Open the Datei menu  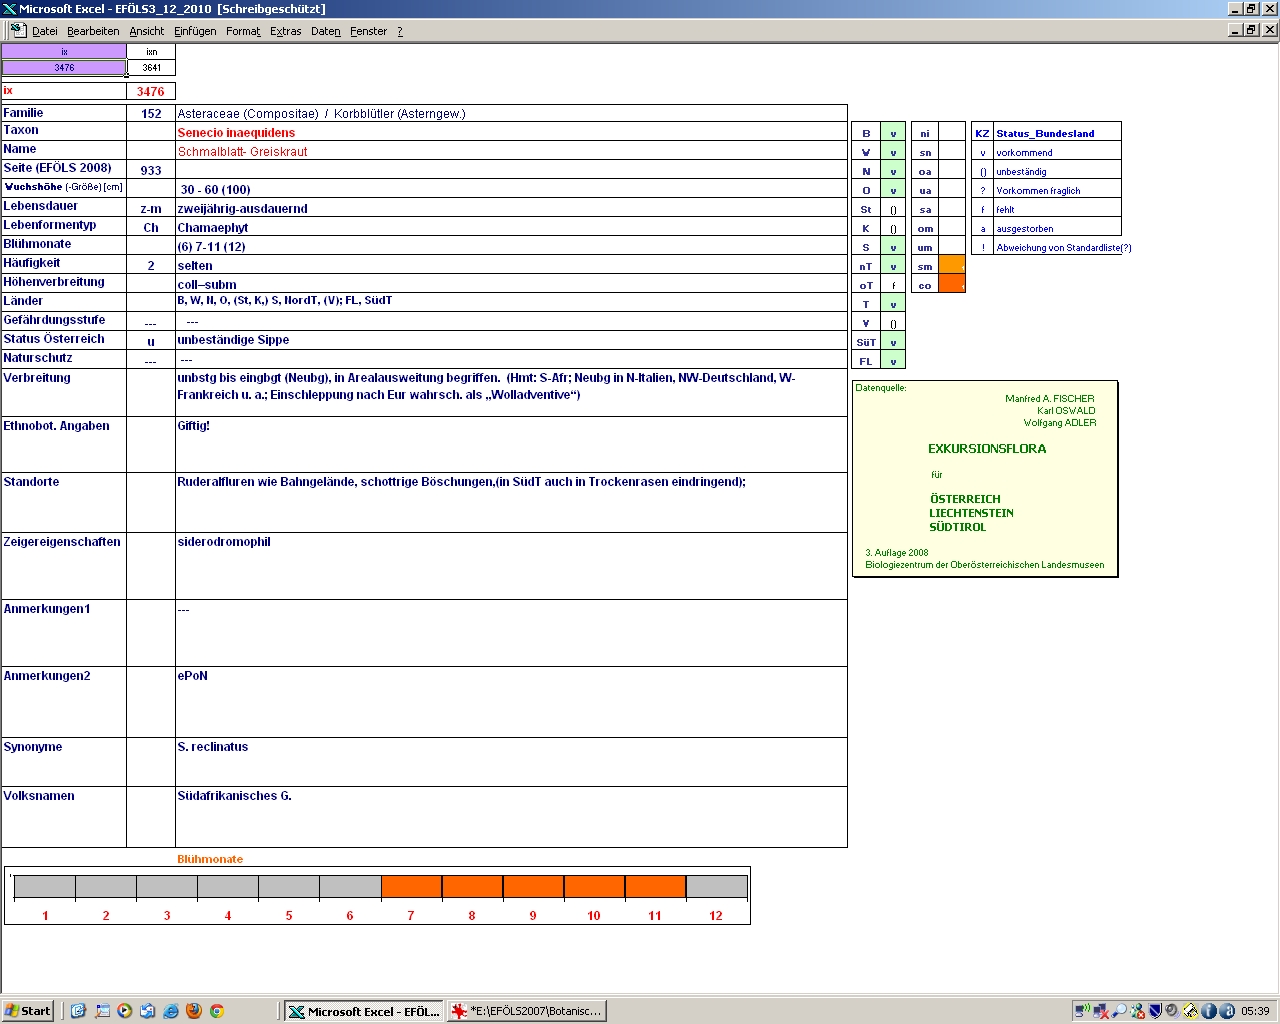[x=45, y=31]
